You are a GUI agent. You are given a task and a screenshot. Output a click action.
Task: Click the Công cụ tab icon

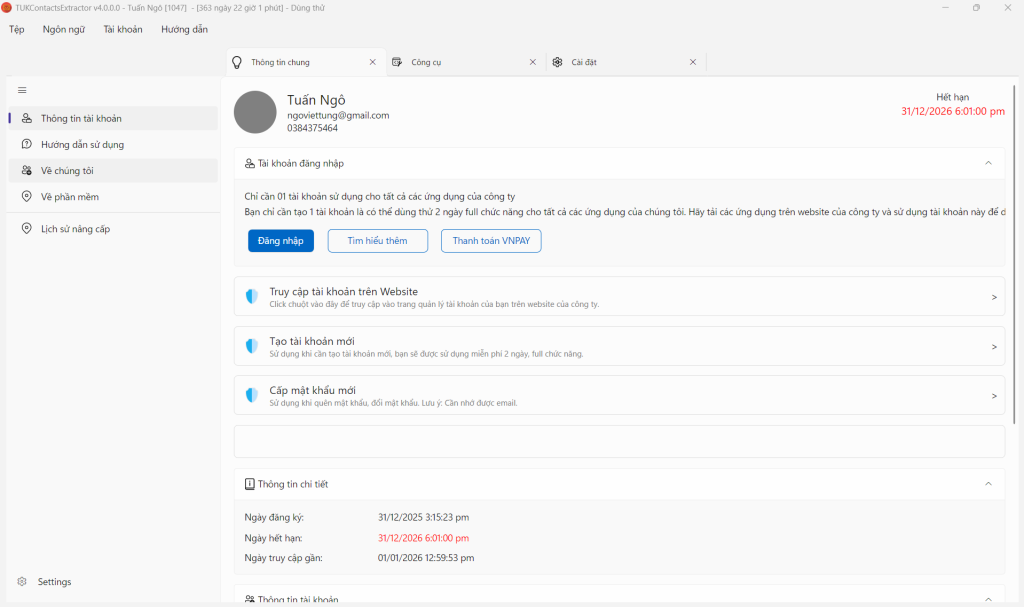click(x=397, y=62)
